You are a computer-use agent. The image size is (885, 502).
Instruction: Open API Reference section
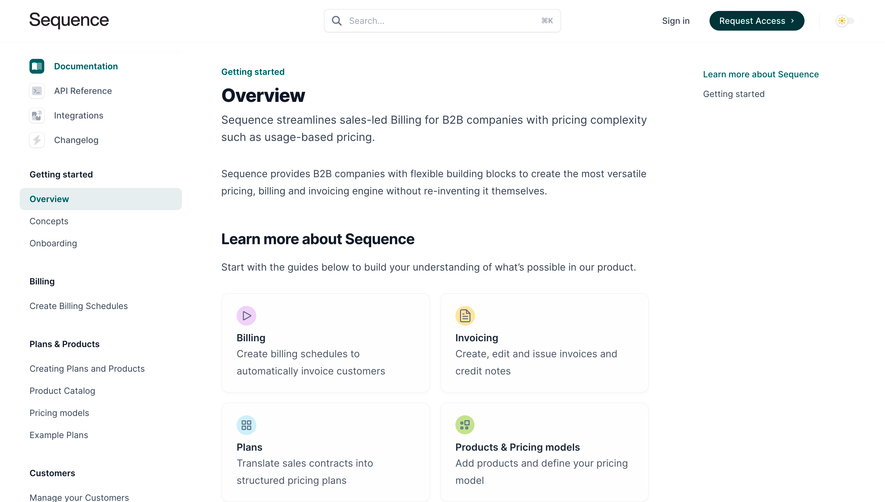point(83,91)
